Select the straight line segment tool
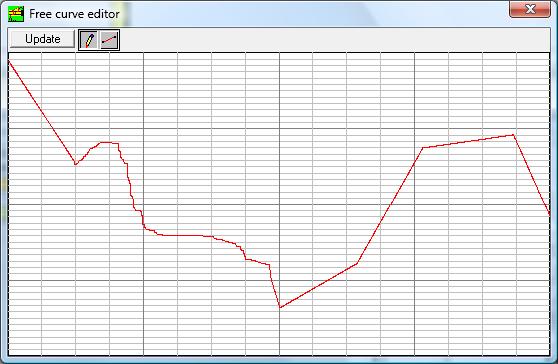Image resolution: width=558 pixels, height=364 pixels. (109, 40)
